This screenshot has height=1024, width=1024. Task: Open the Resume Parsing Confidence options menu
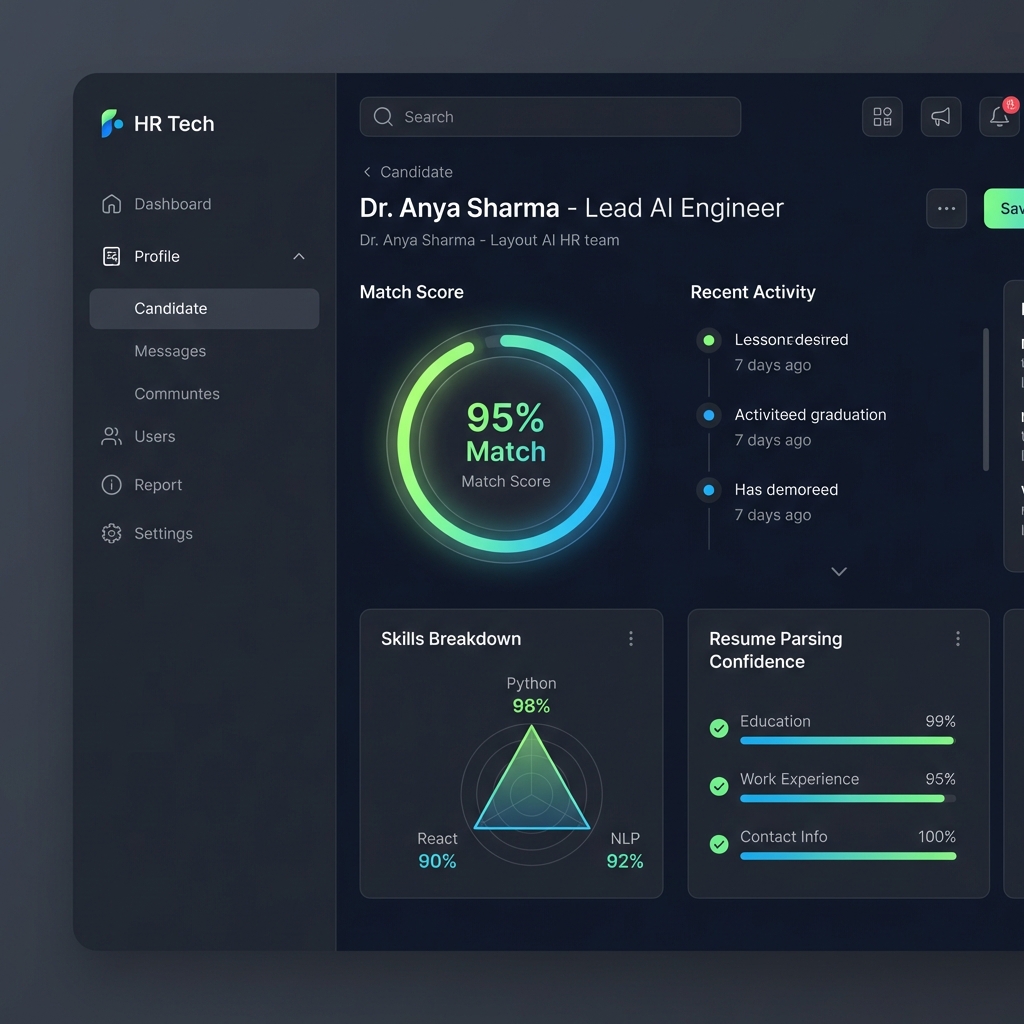coord(958,639)
